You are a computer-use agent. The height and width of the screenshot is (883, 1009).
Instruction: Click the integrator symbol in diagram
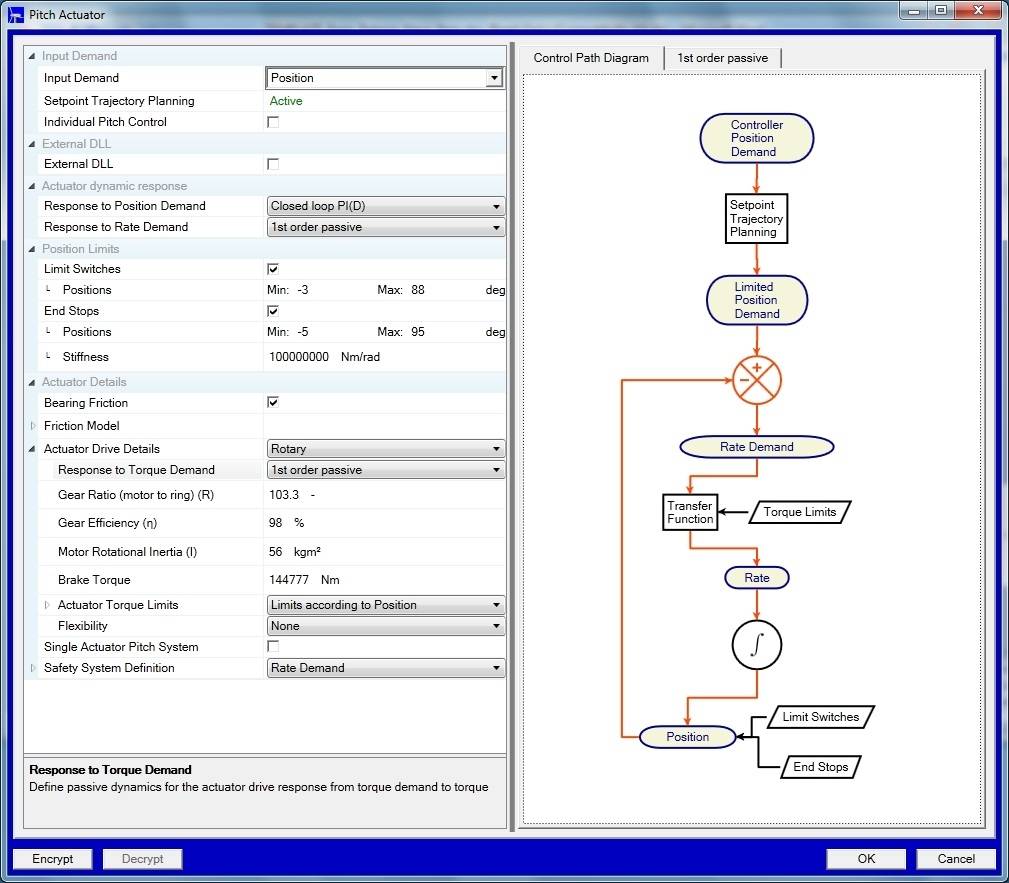pyautogui.click(x=757, y=646)
